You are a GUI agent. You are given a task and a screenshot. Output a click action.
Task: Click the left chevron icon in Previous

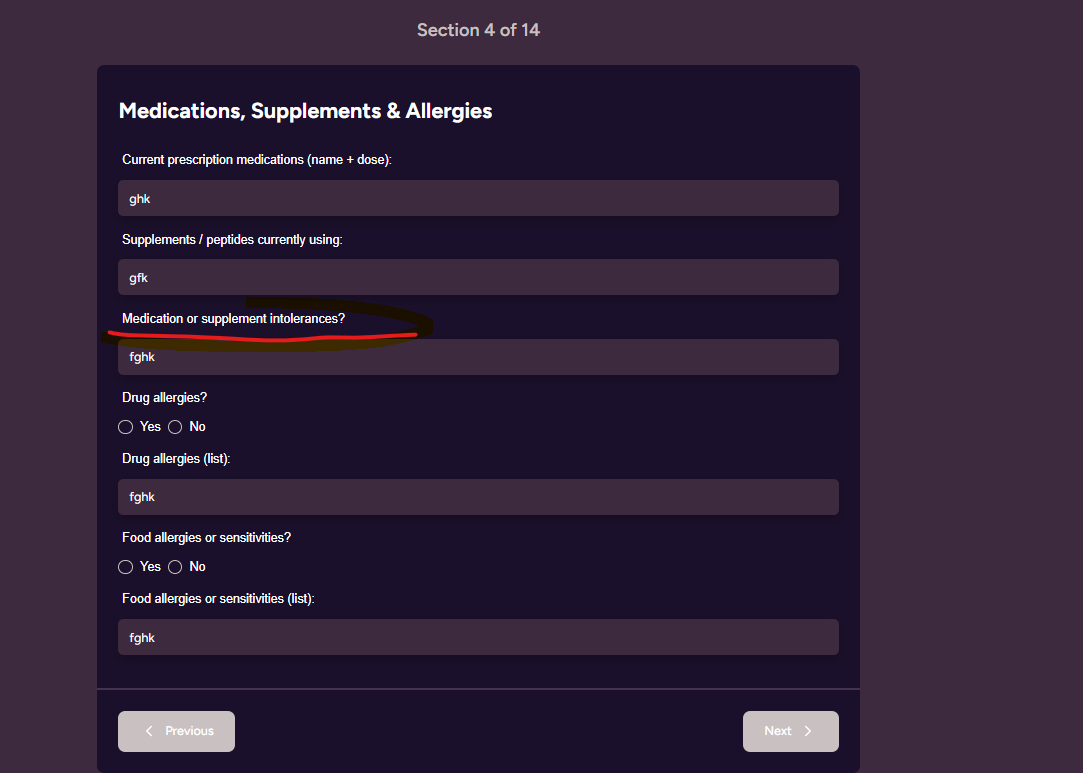[149, 731]
